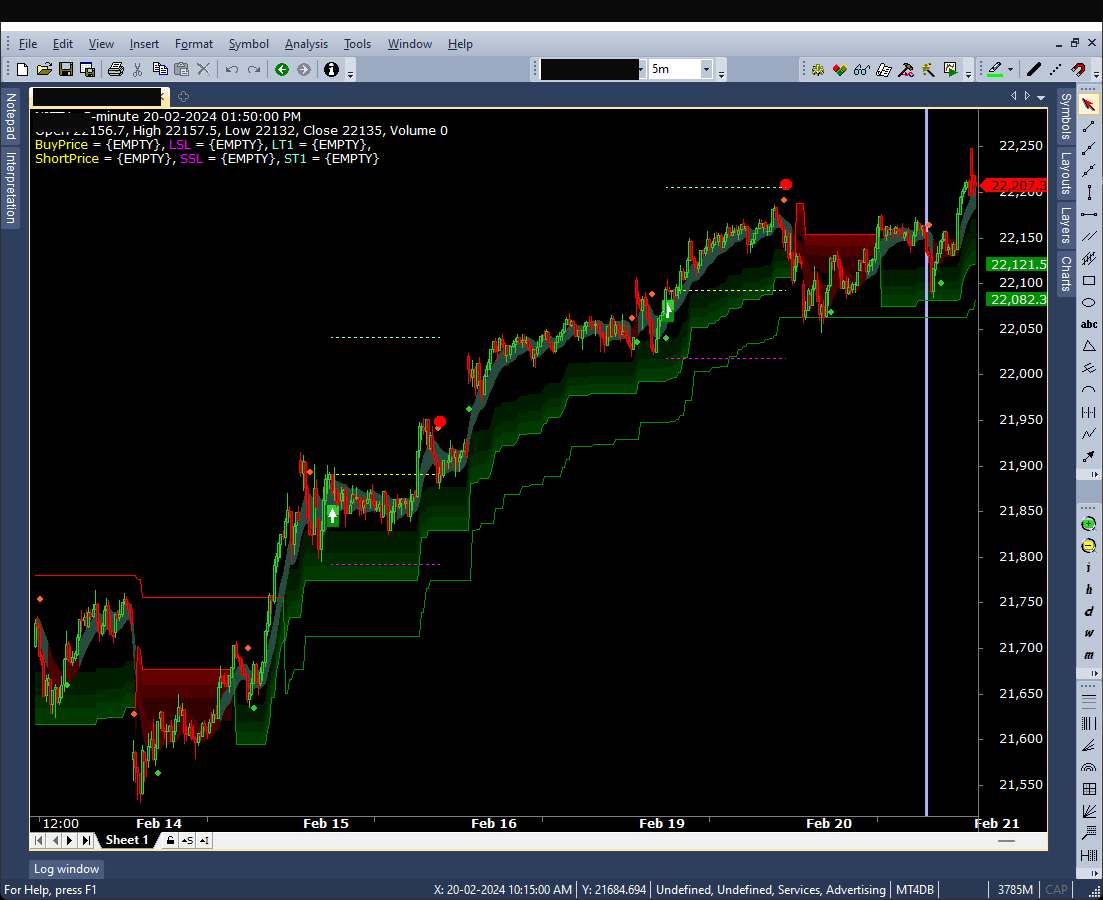Open the Symbols side panel
The image size is (1103, 900).
click(1066, 116)
